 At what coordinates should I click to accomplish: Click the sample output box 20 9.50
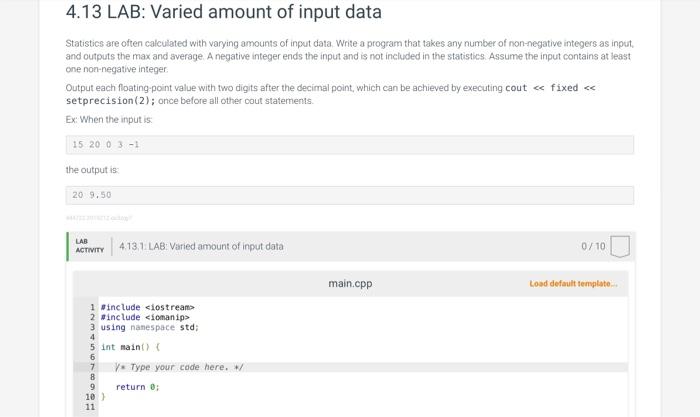350,195
